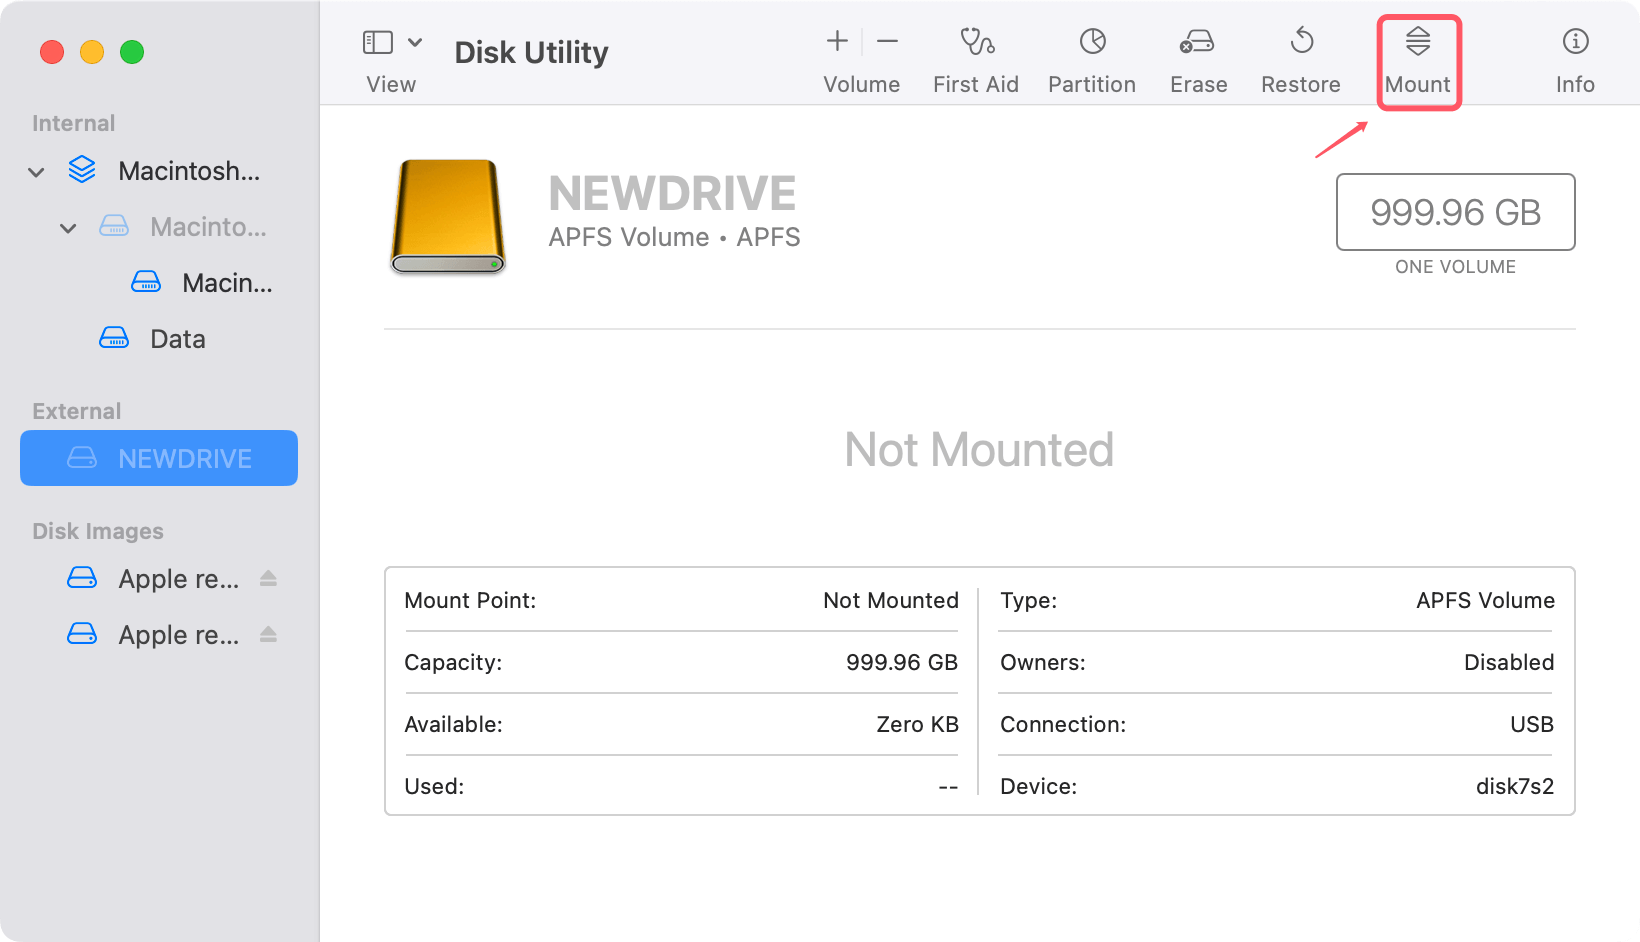Click the Mount toolbar icon
This screenshot has width=1640, height=942.
pyautogui.click(x=1418, y=57)
